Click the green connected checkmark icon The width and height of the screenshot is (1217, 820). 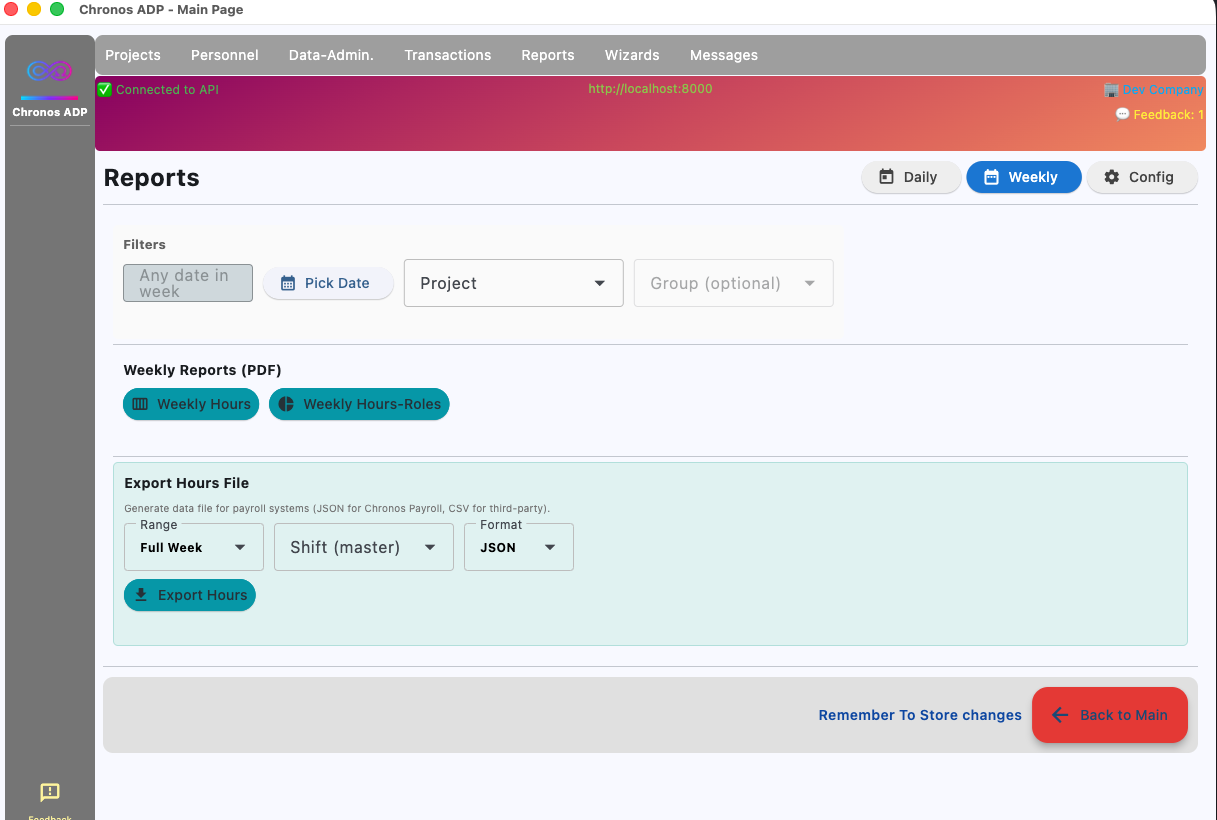(104, 89)
